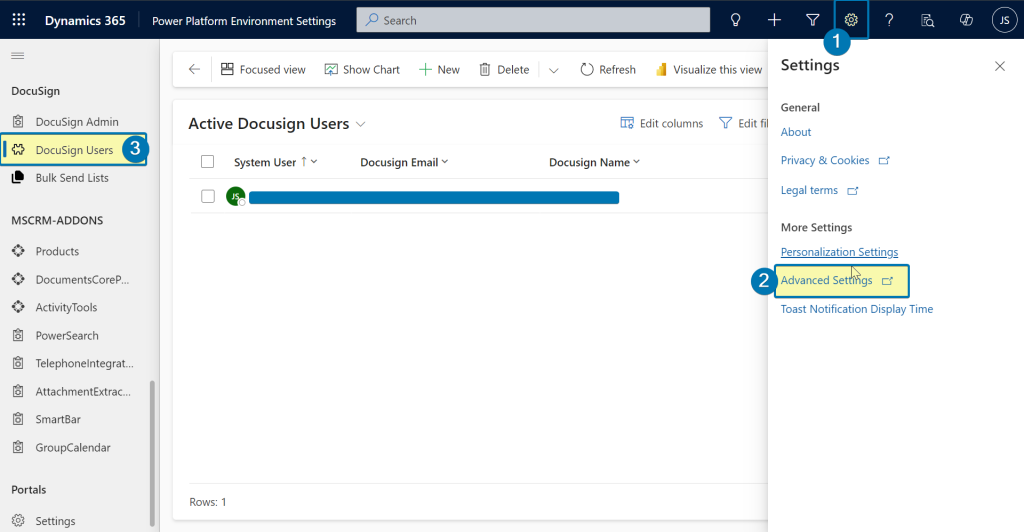Open Personalization Settings link

(839, 252)
